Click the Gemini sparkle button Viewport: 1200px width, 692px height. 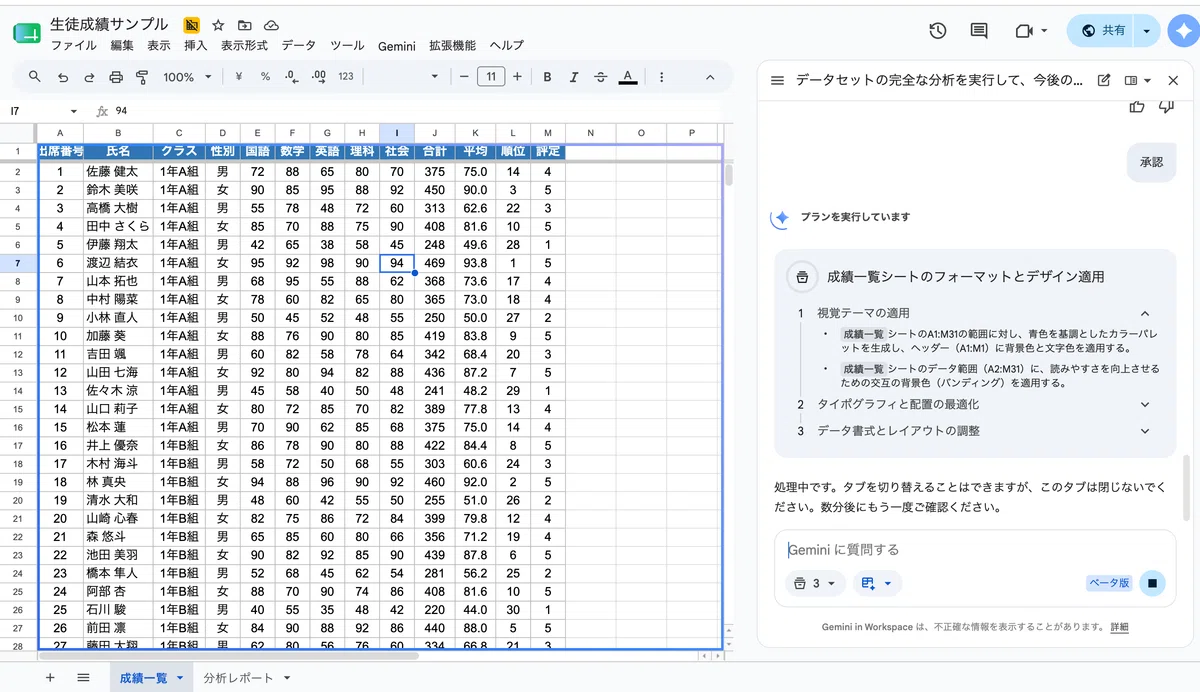[1184, 31]
